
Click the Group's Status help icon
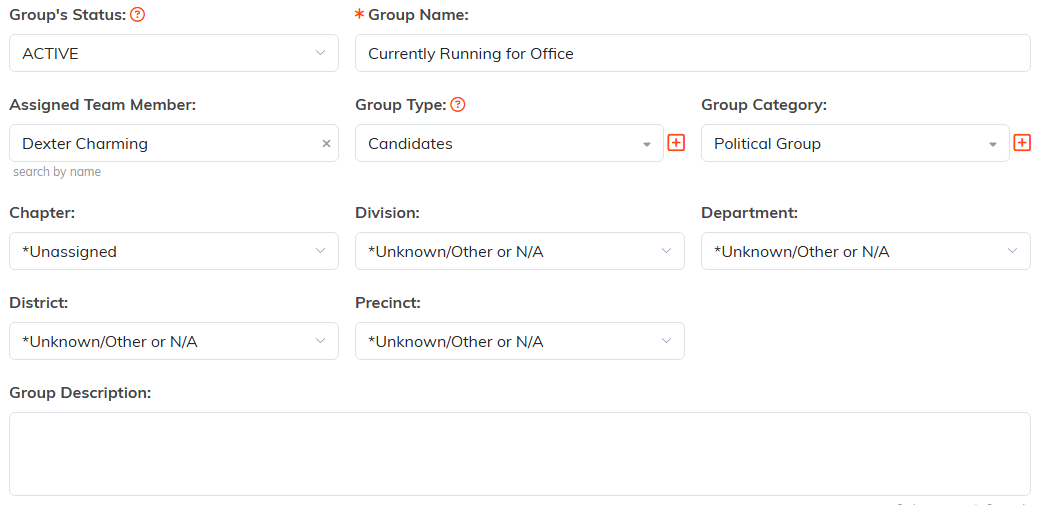[x=138, y=15]
